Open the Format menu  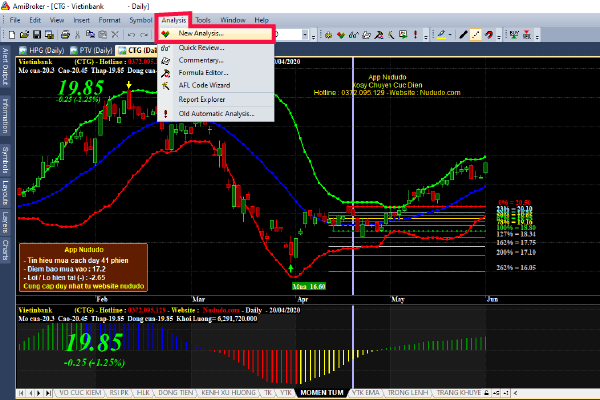(x=109, y=20)
